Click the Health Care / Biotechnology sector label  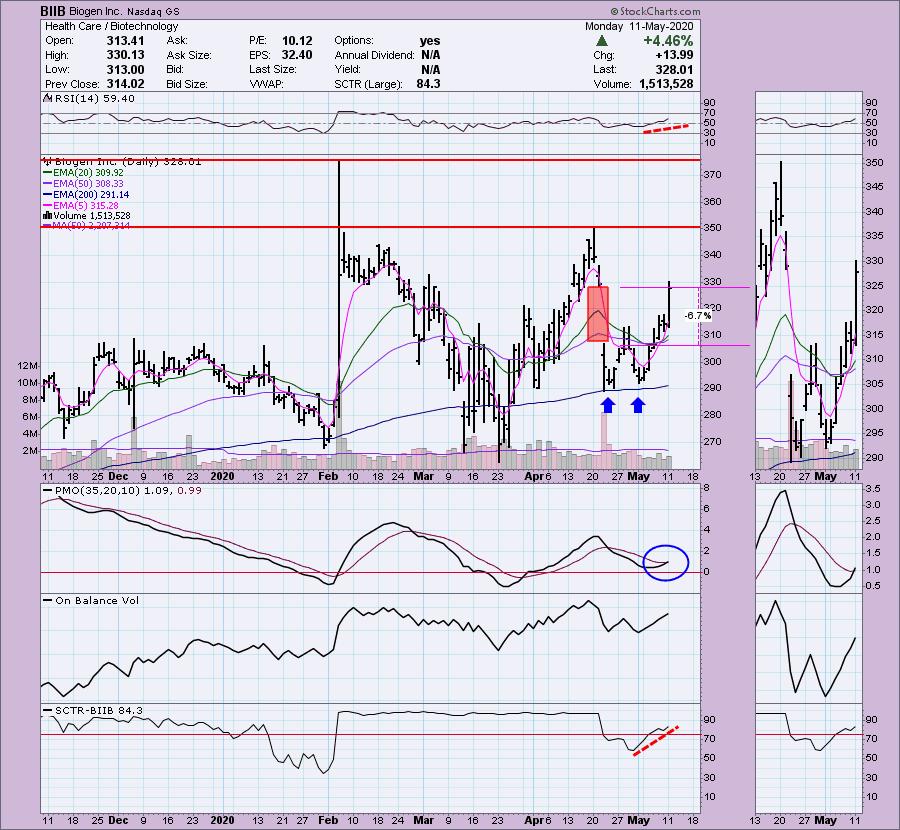coord(111,26)
